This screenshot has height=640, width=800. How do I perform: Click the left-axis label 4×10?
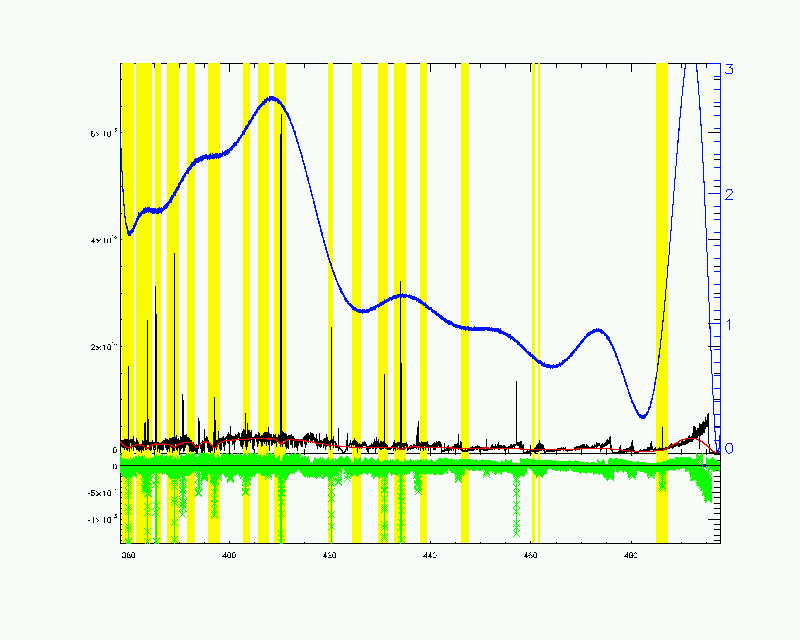pos(104,240)
